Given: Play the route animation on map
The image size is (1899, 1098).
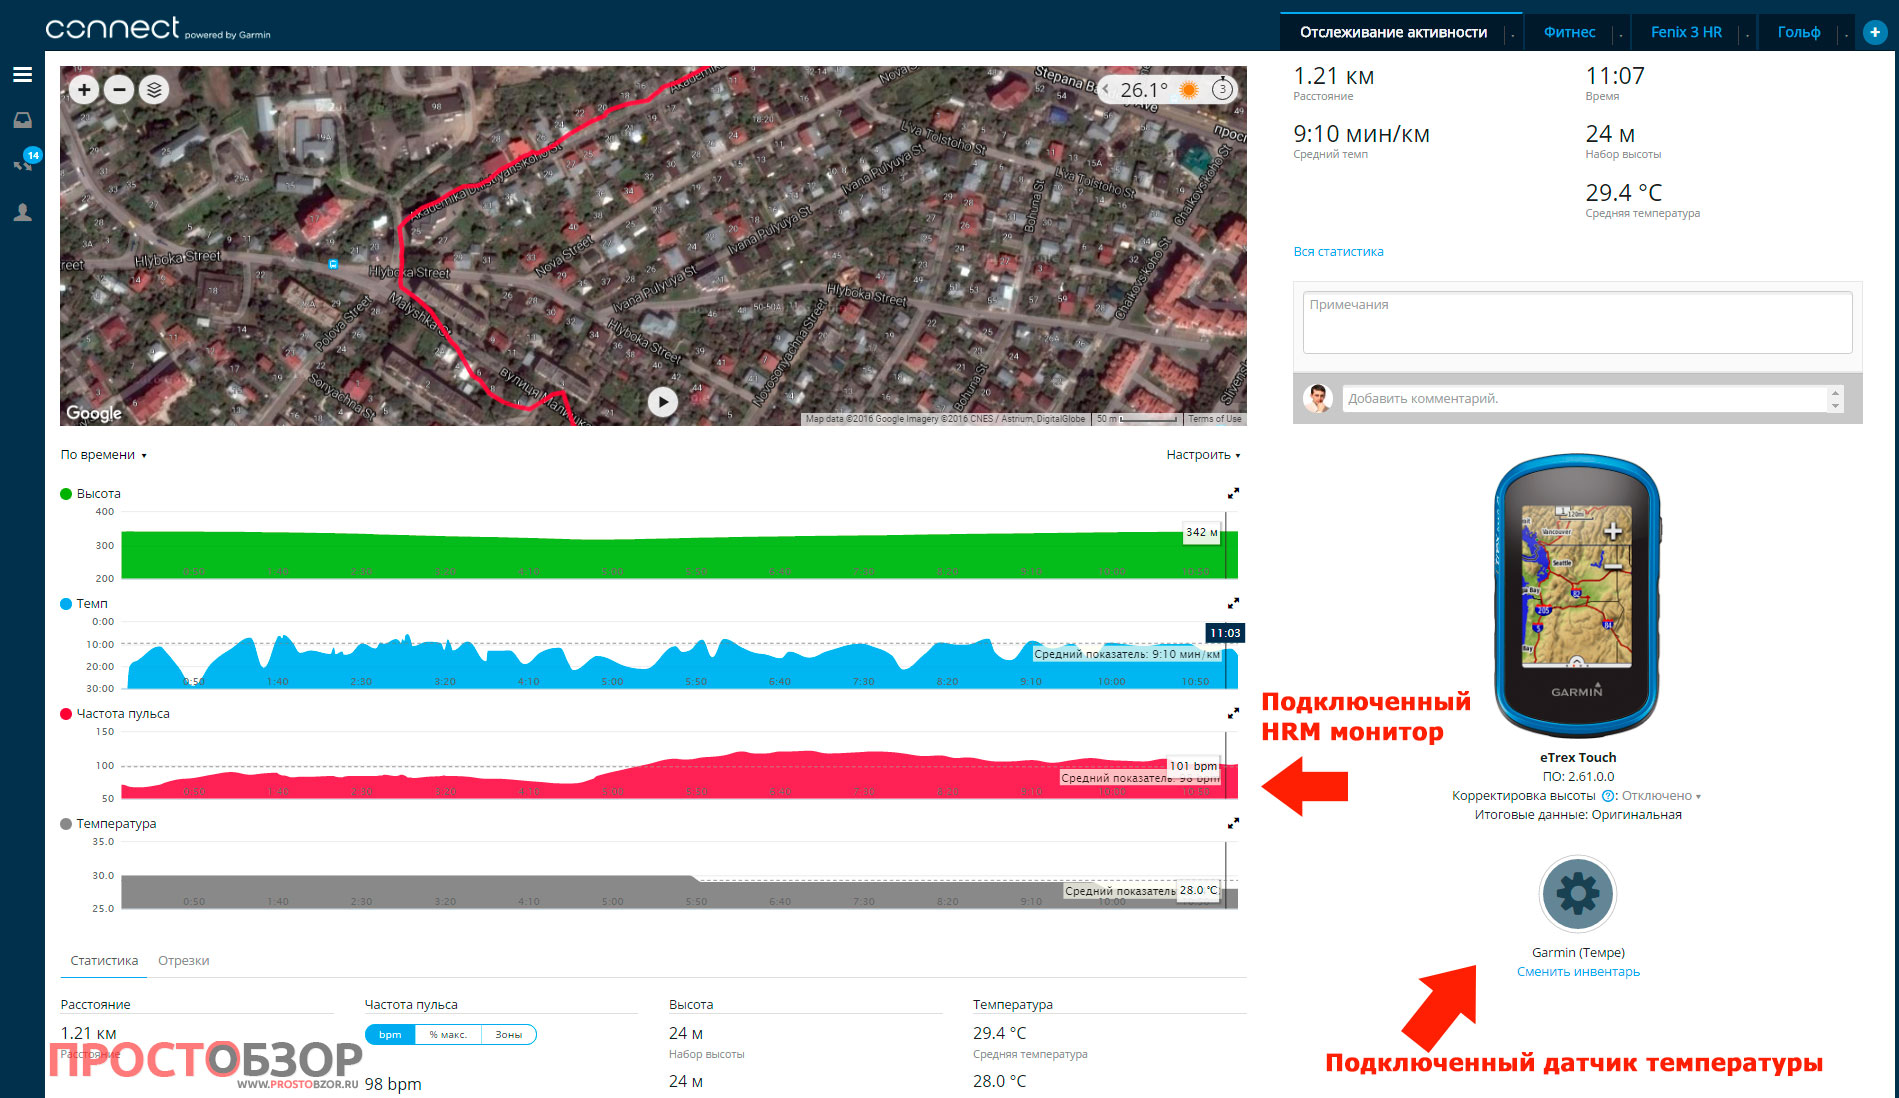Looking at the screenshot, I should [662, 402].
